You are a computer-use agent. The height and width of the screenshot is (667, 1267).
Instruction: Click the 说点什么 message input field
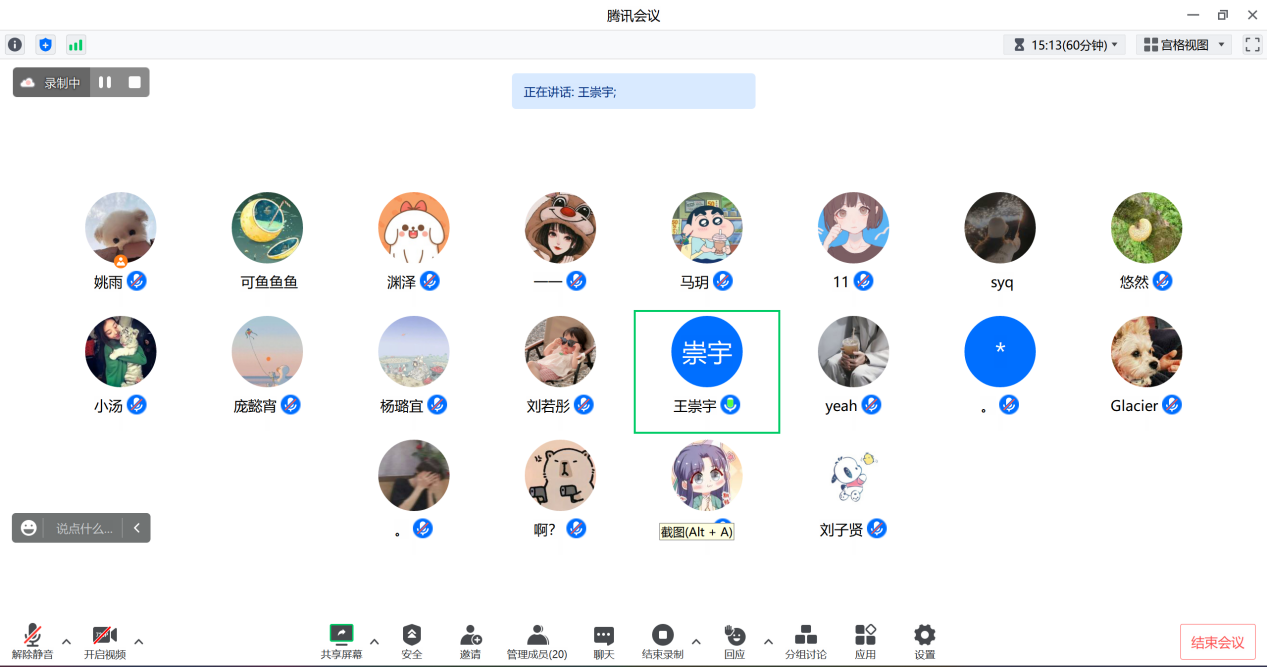click(x=84, y=528)
